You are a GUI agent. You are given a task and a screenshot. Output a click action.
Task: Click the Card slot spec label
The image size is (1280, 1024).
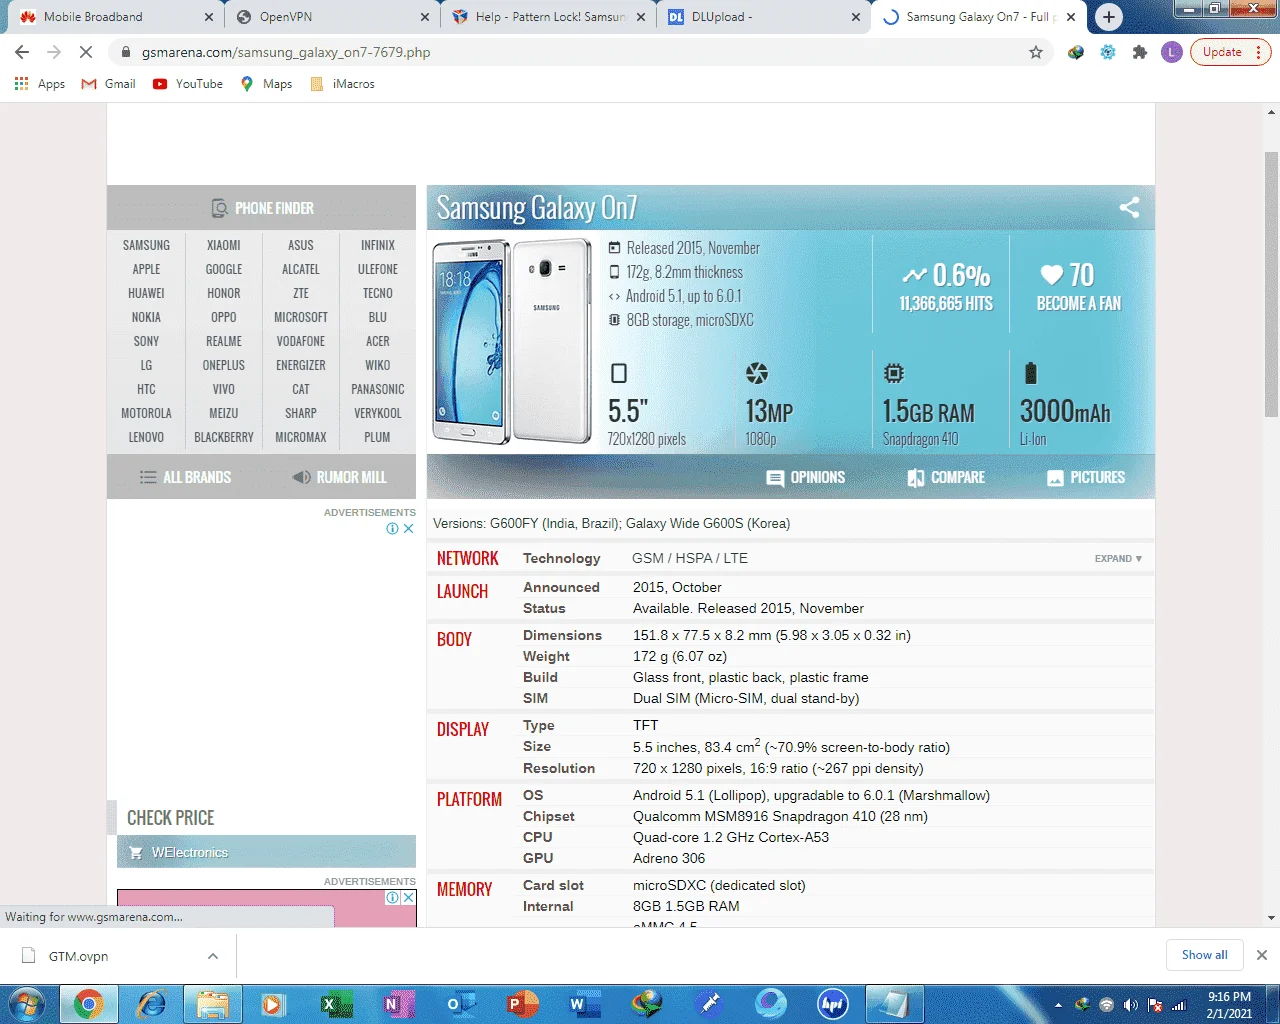coord(553,885)
